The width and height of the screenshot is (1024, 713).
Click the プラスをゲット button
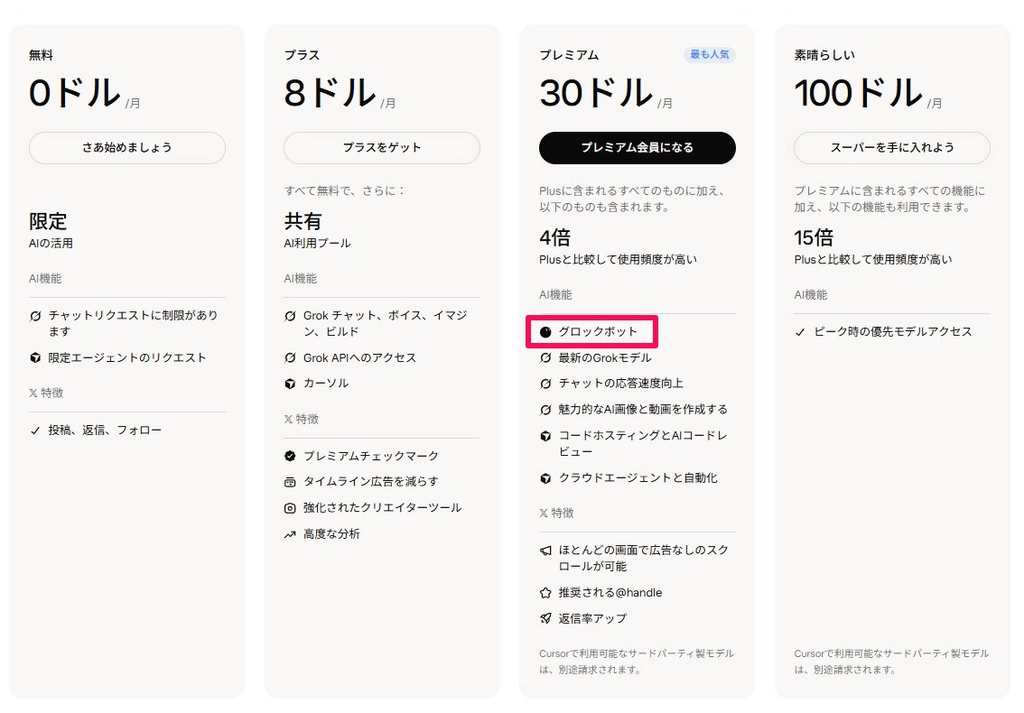[382, 148]
